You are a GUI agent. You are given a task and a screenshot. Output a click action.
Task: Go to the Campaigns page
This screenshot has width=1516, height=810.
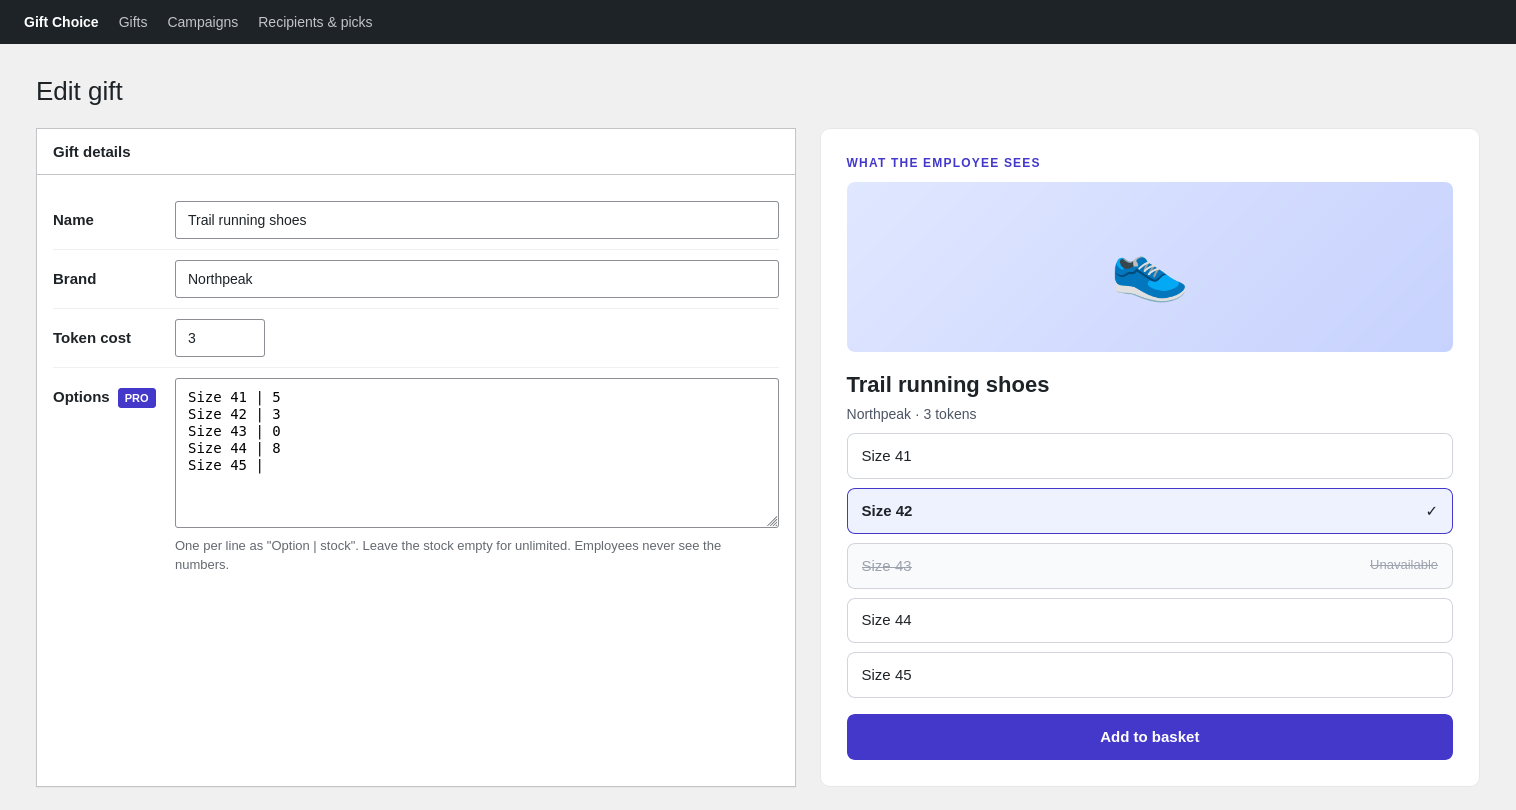(x=203, y=22)
